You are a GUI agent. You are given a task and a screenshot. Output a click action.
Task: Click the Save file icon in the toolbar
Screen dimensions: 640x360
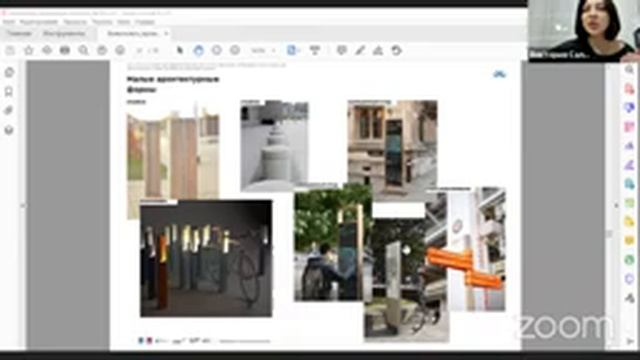tap(10, 51)
